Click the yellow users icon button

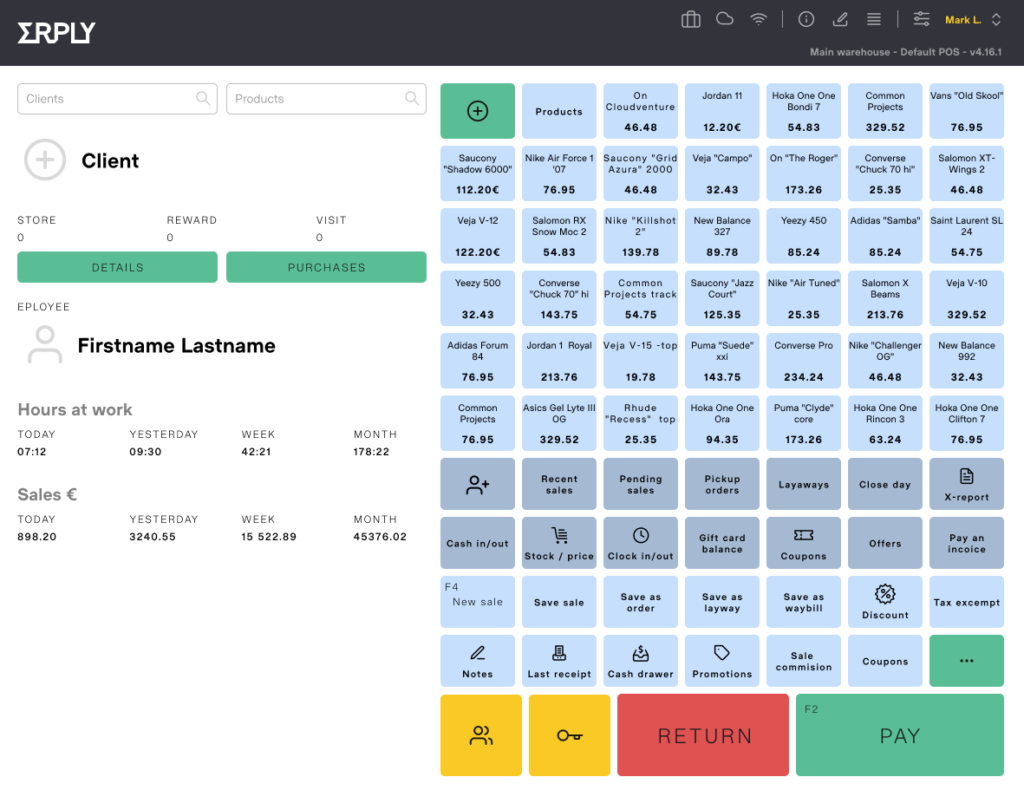click(481, 735)
